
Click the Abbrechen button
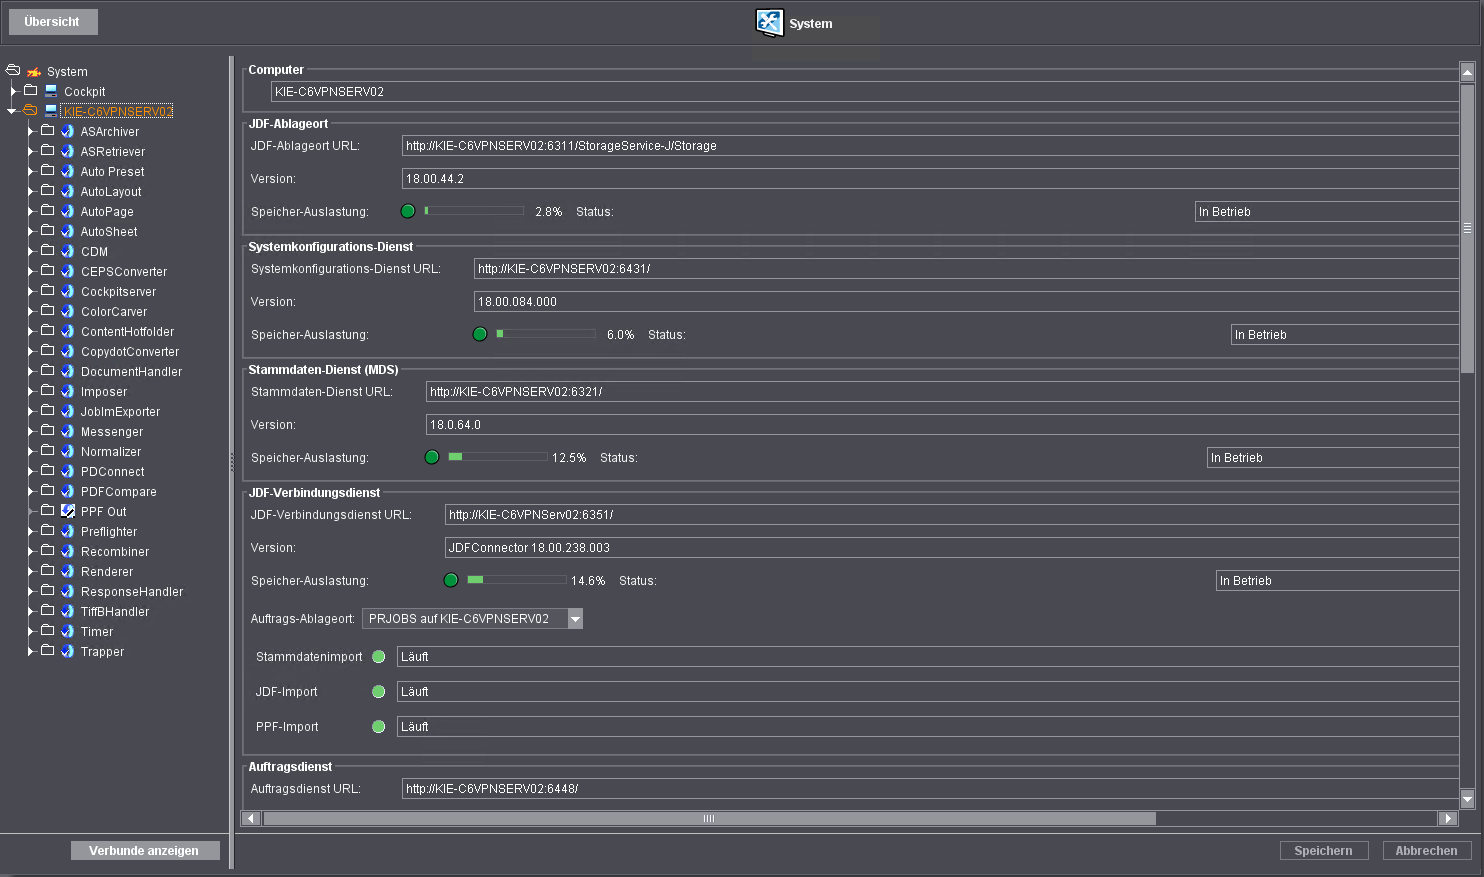pyautogui.click(x=1426, y=850)
